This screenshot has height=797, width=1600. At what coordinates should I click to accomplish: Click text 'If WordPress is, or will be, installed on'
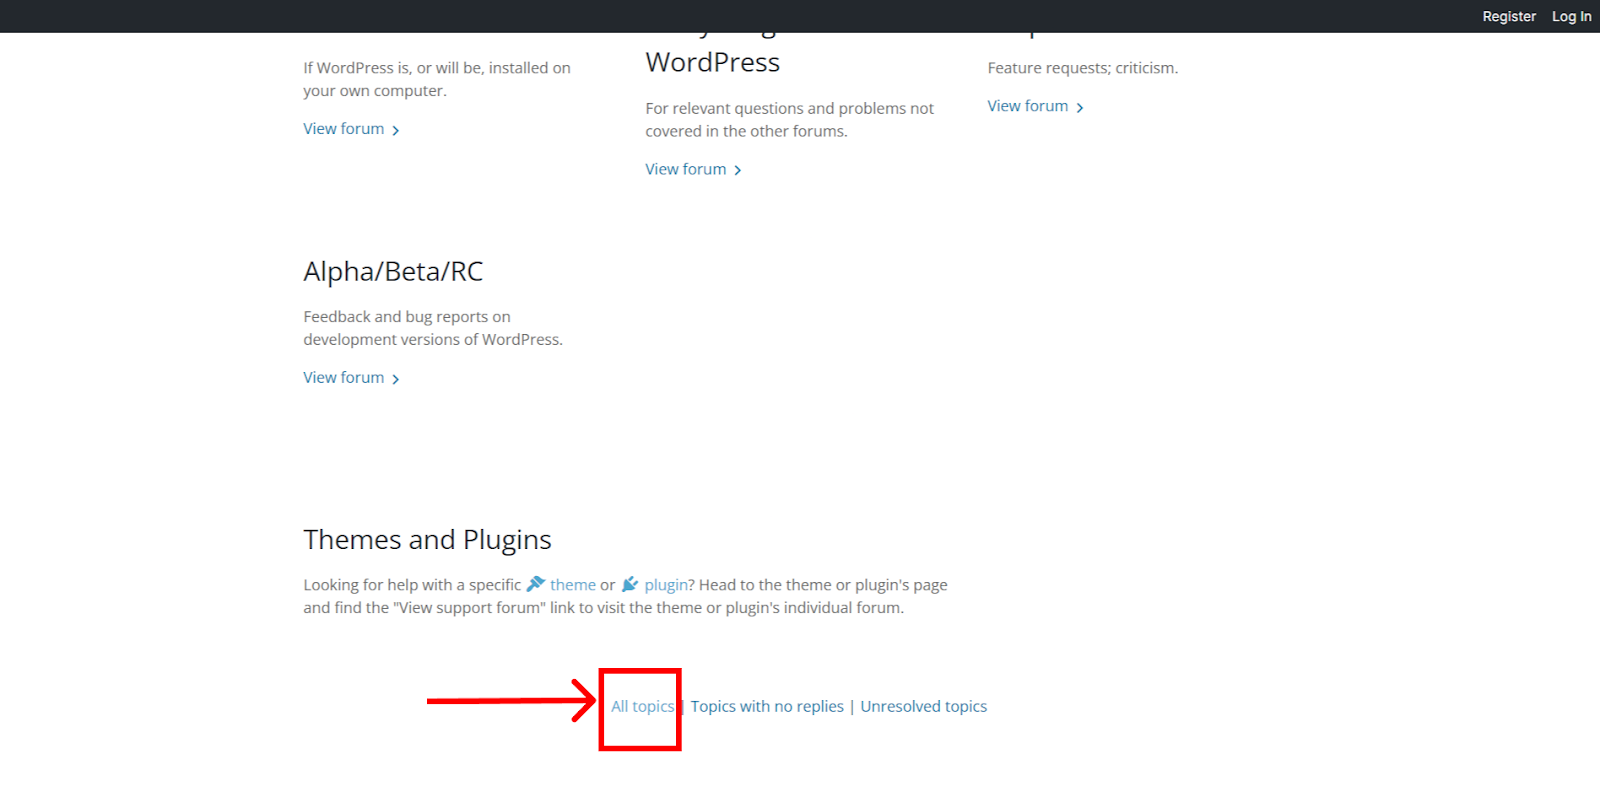coord(437,68)
